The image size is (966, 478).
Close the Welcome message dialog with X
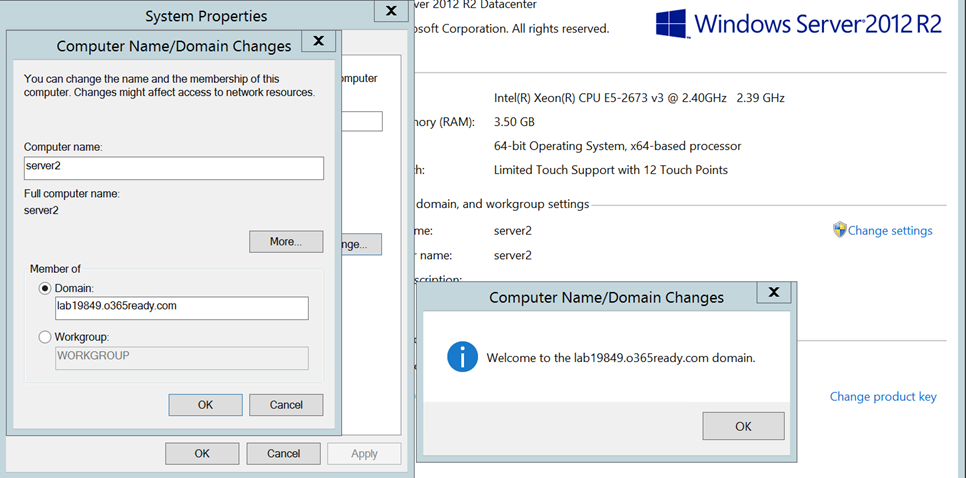click(x=774, y=292)
